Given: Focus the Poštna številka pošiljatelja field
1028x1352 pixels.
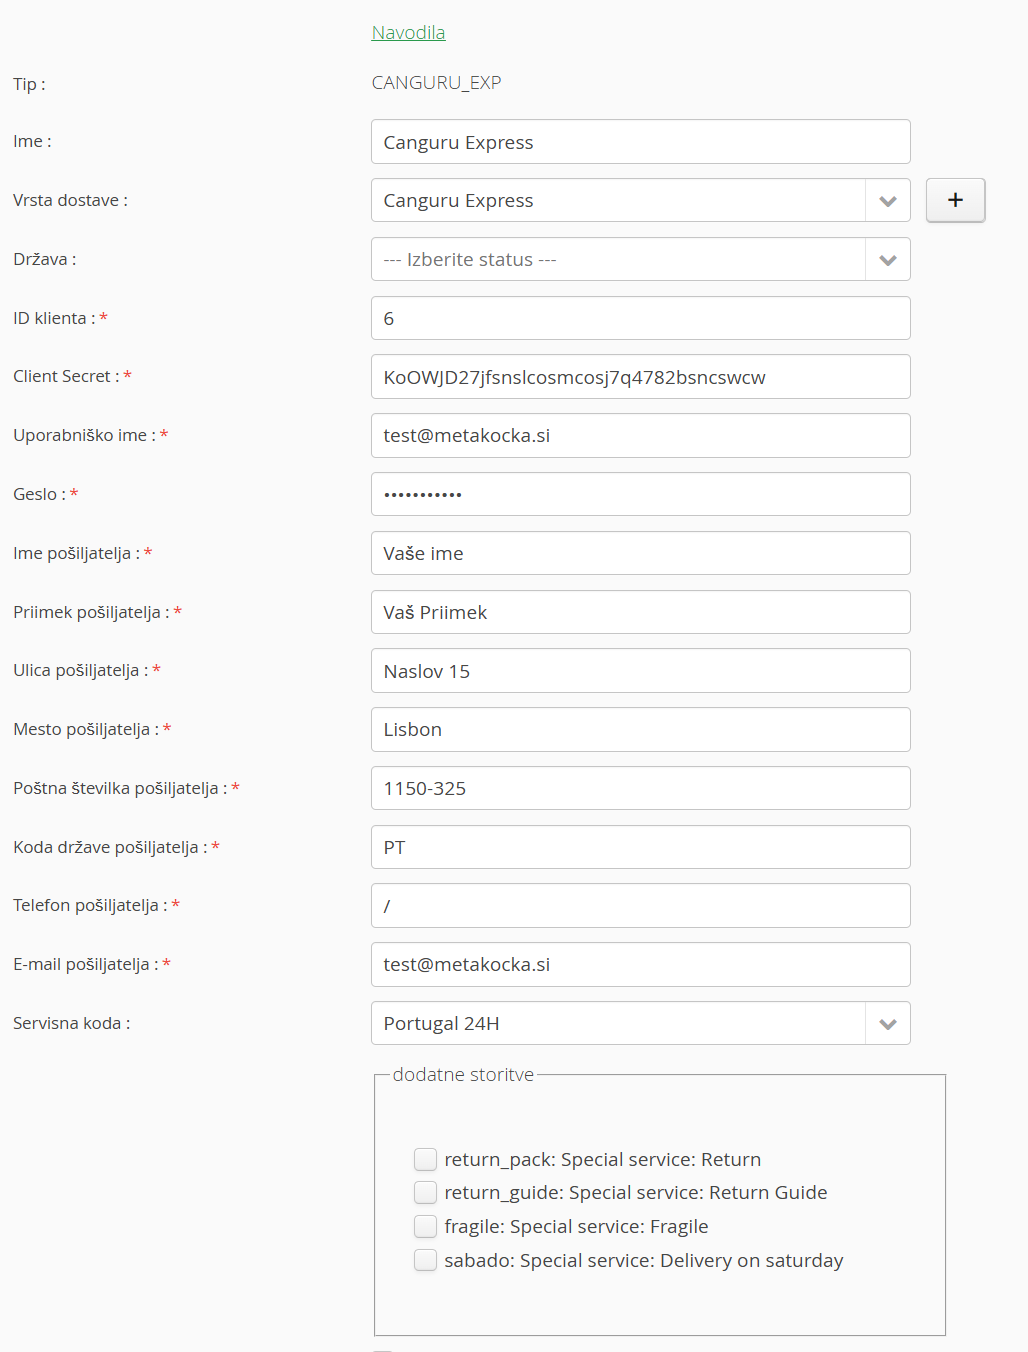Looking at the screenshot, I should (640, 788).
